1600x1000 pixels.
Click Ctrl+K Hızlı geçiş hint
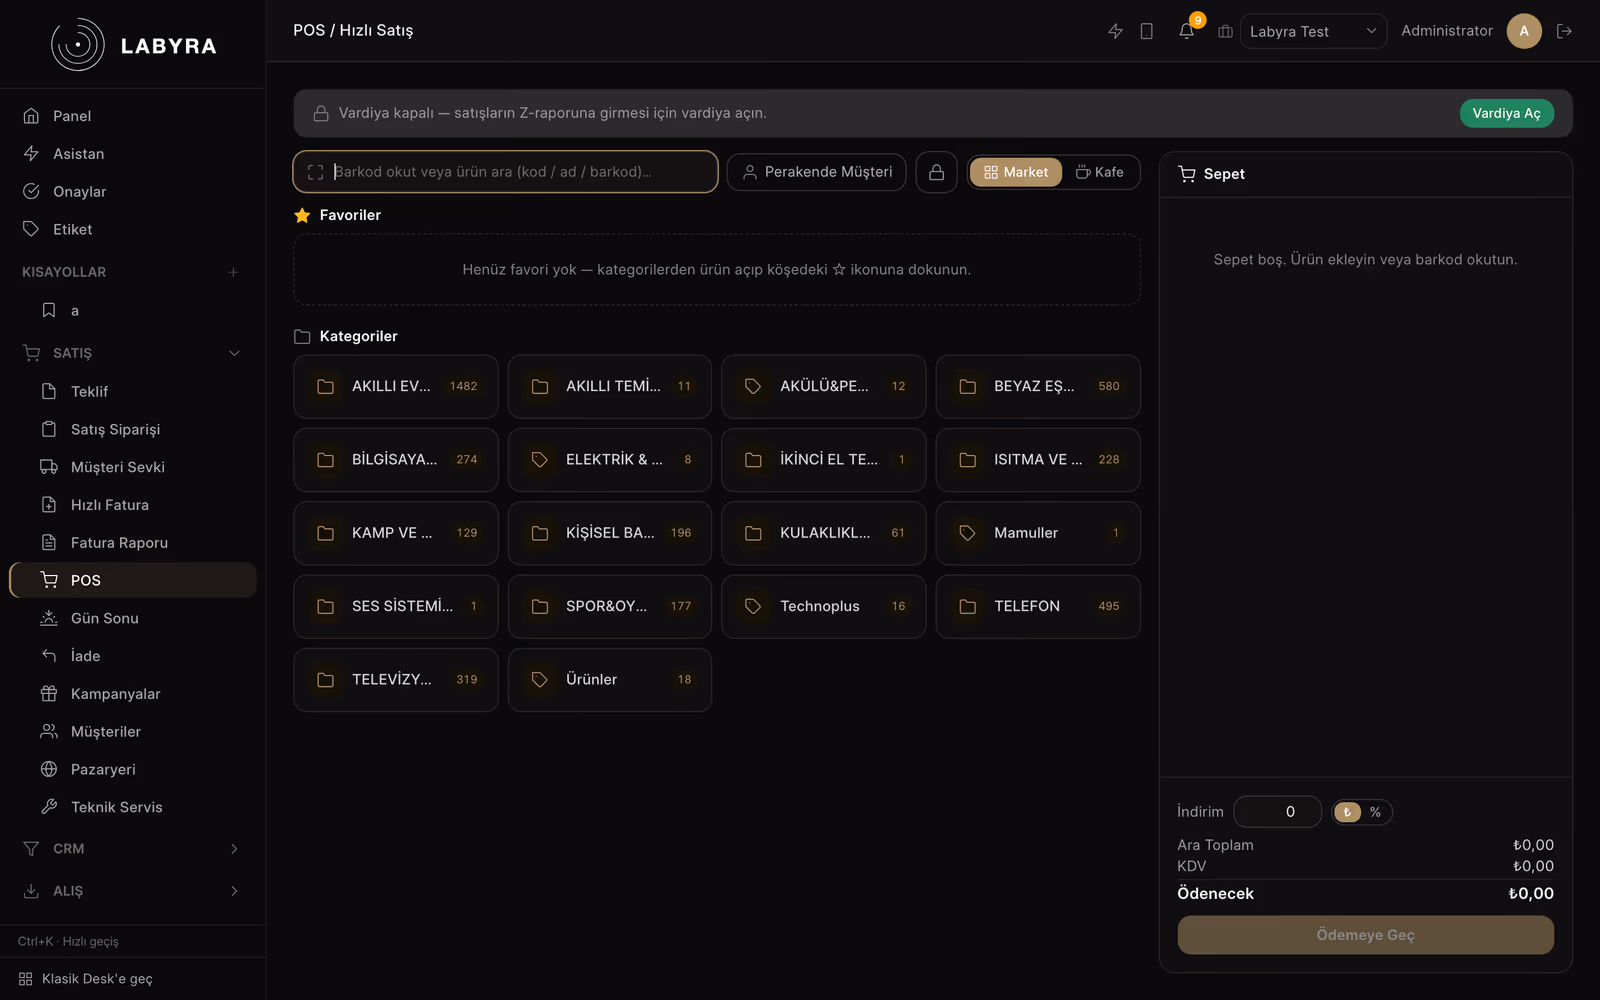click(x=68, y=941)
